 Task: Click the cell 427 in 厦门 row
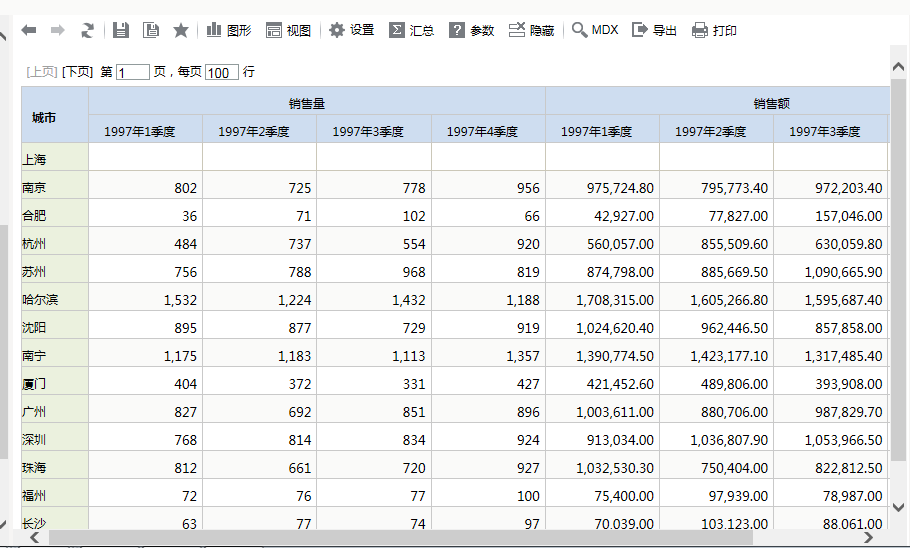(489, 381)
